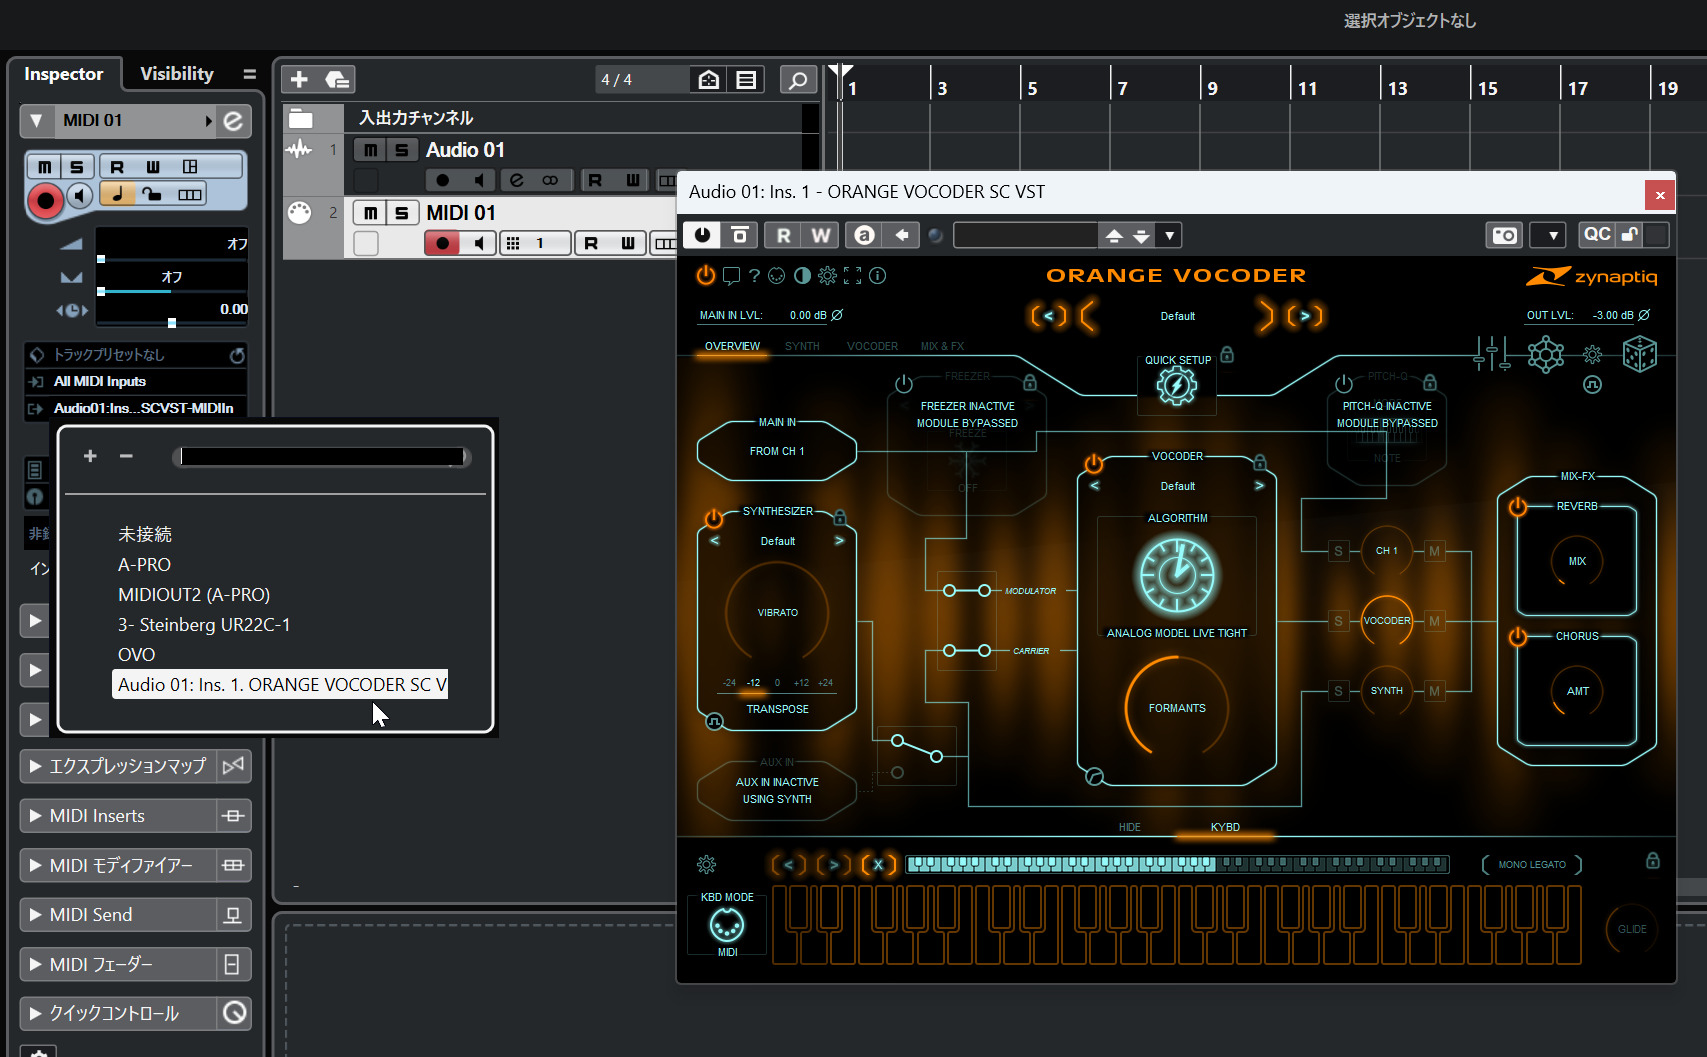Click the contrast half-circle icon
The height and width of the screenshot is (1057, 1707).
[x=802, y=276]
